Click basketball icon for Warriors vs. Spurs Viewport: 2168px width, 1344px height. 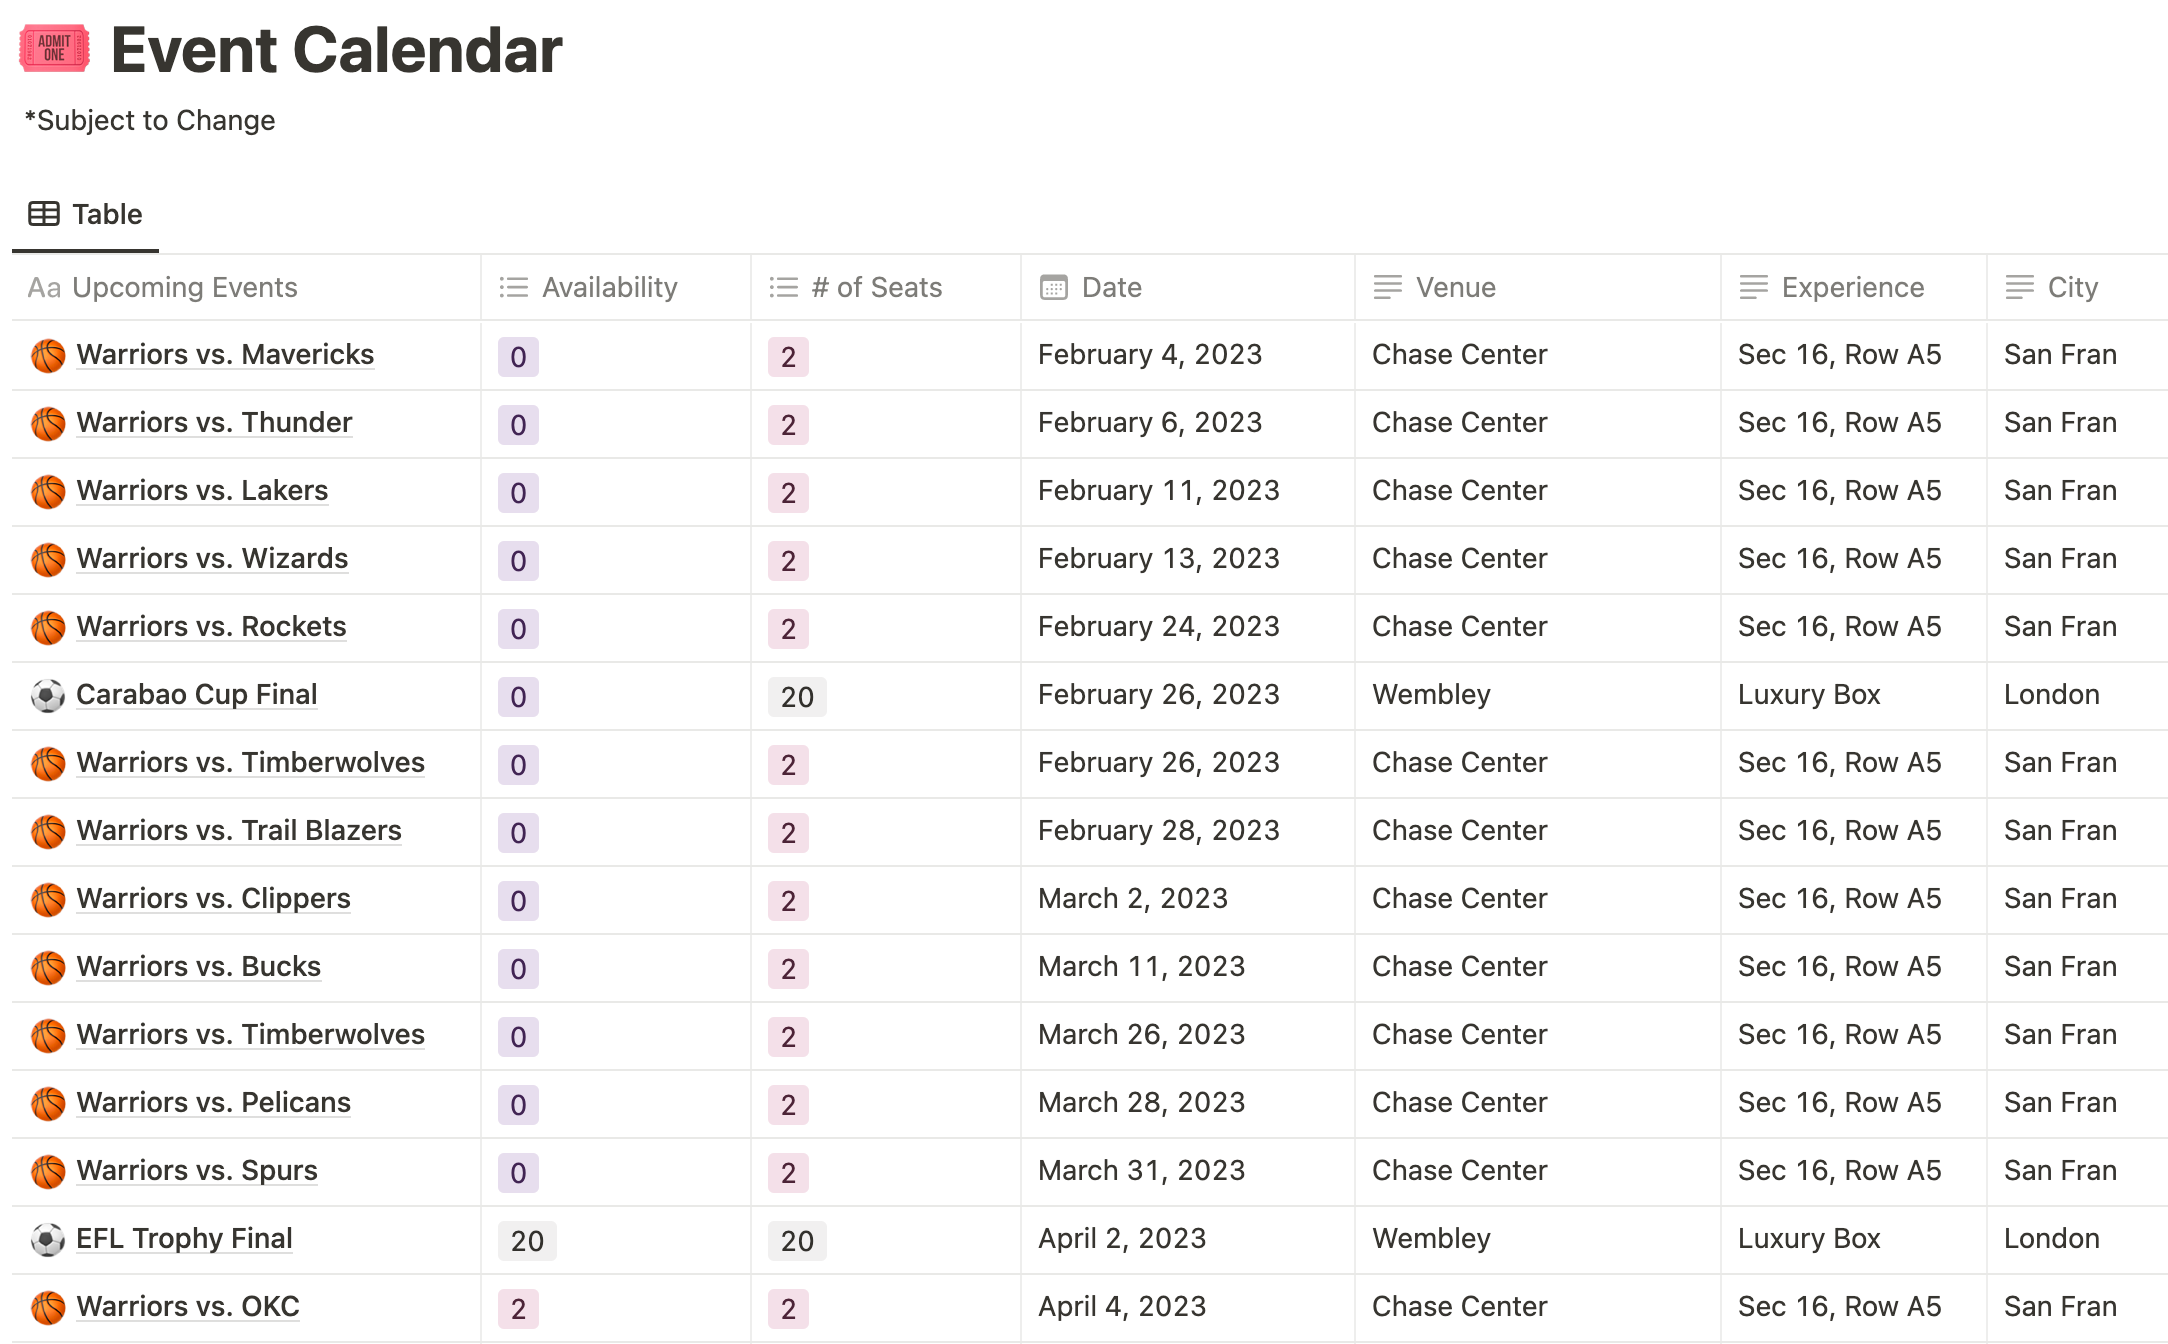click(48, 1171)
